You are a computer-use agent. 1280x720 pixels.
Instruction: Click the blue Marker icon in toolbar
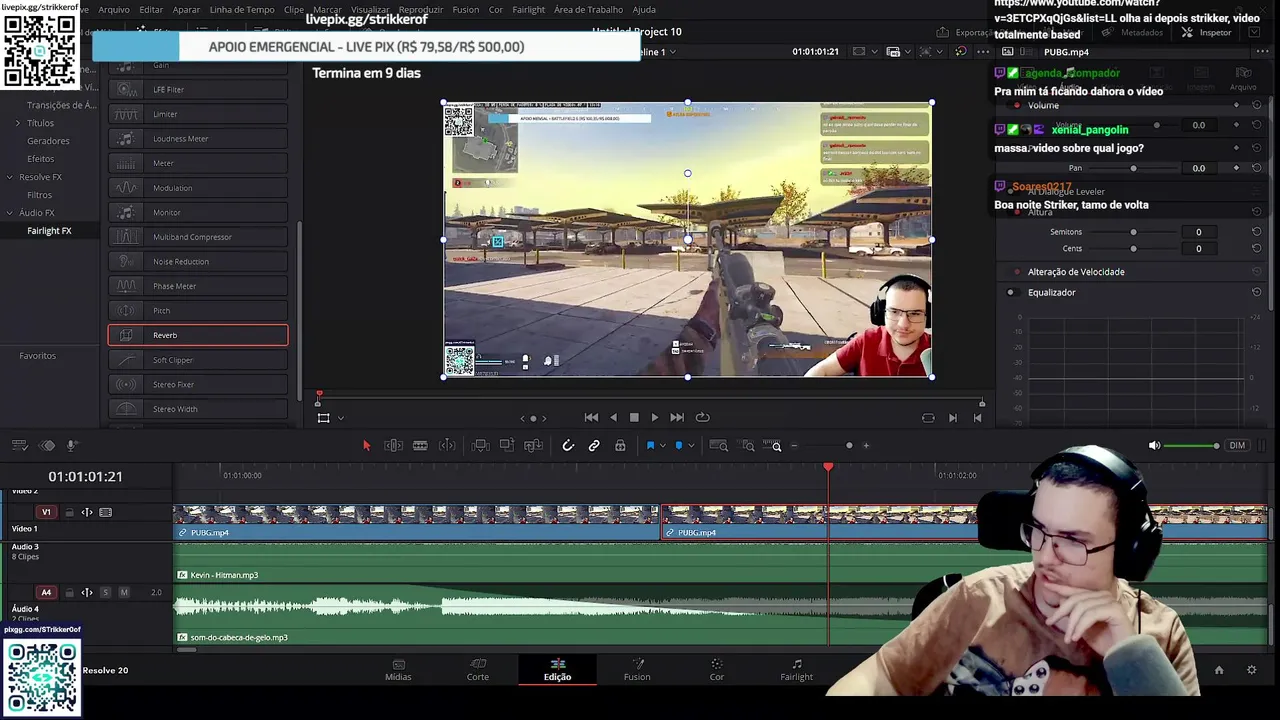pos(679,446)
